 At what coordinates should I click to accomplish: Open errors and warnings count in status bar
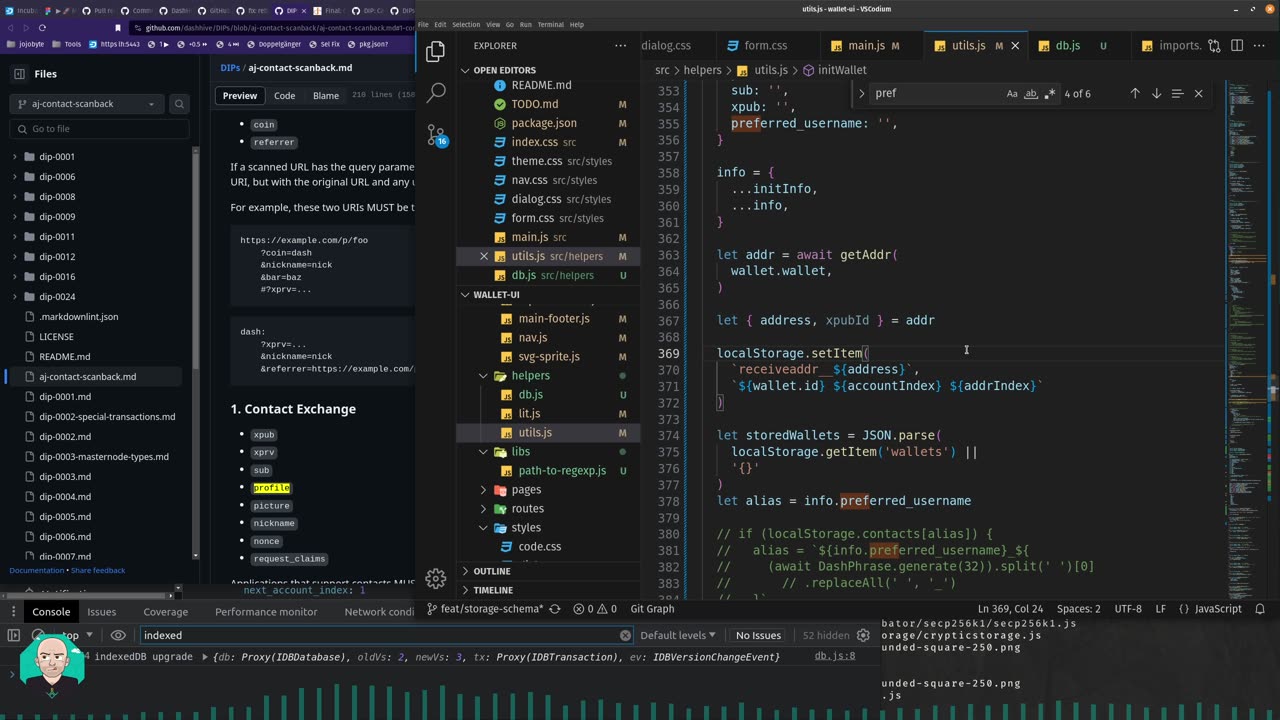[x=594, y=608]
